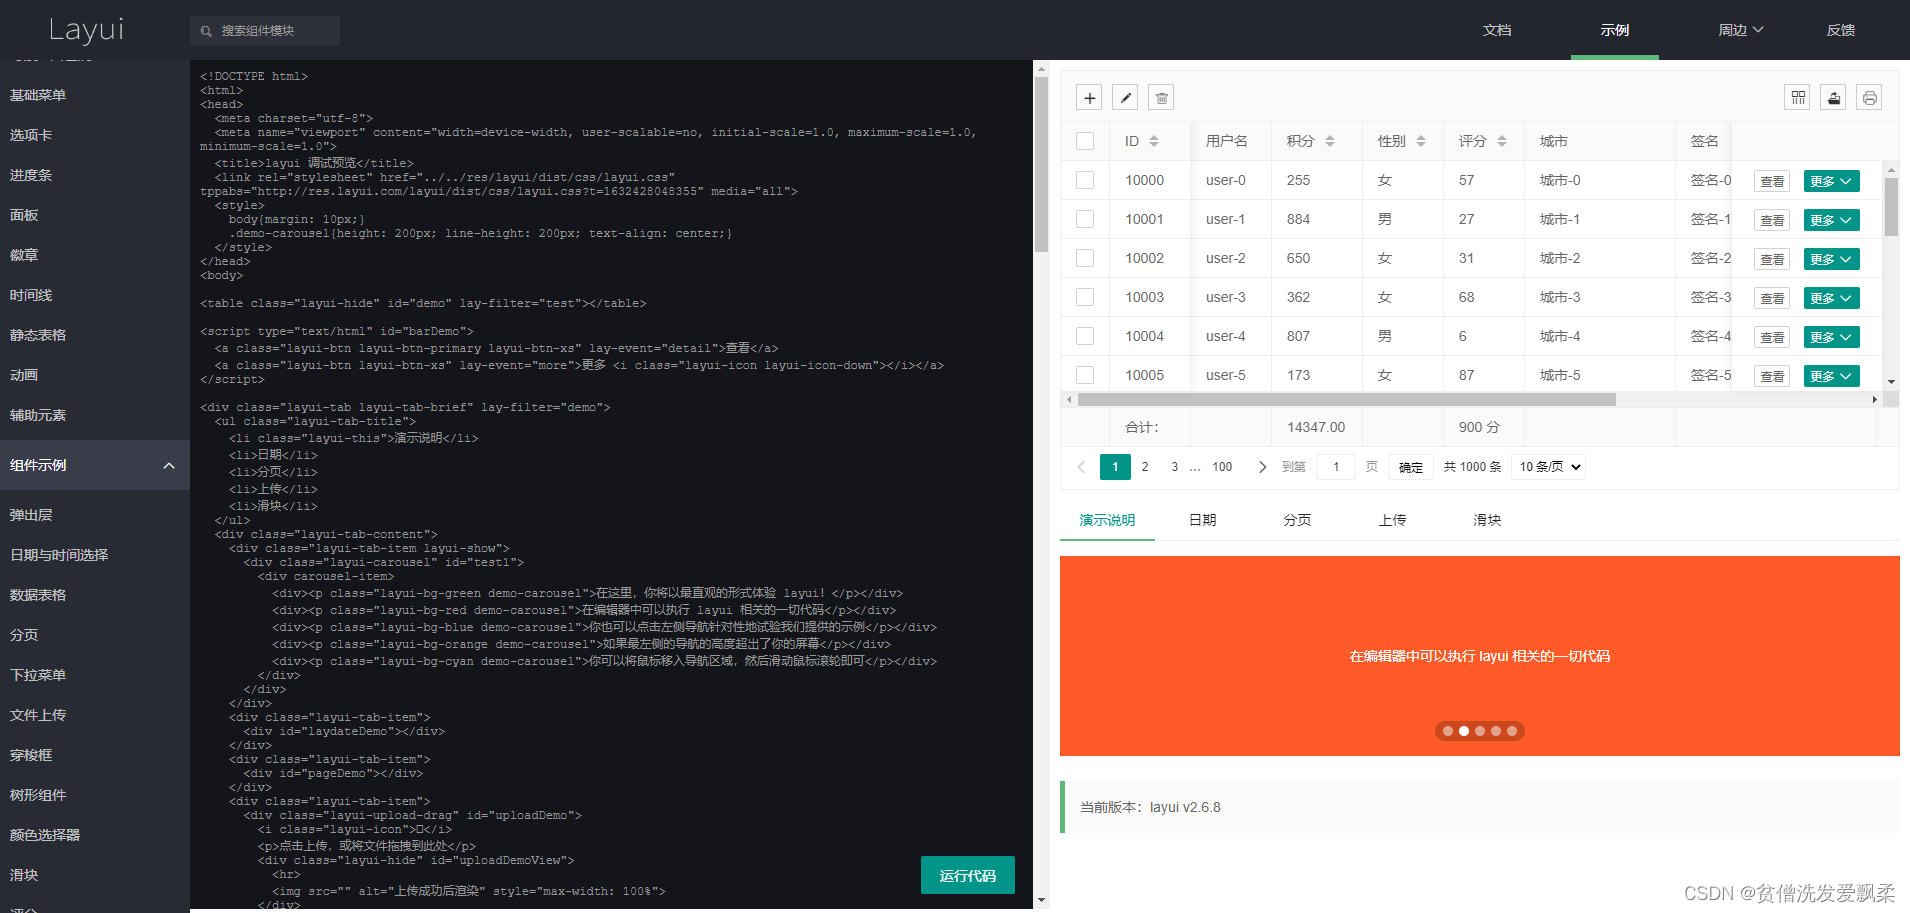The width and height of the screenshot is (1910, 913).
Task: Select the fourth carousel indicator dot
Action: 1496,731
